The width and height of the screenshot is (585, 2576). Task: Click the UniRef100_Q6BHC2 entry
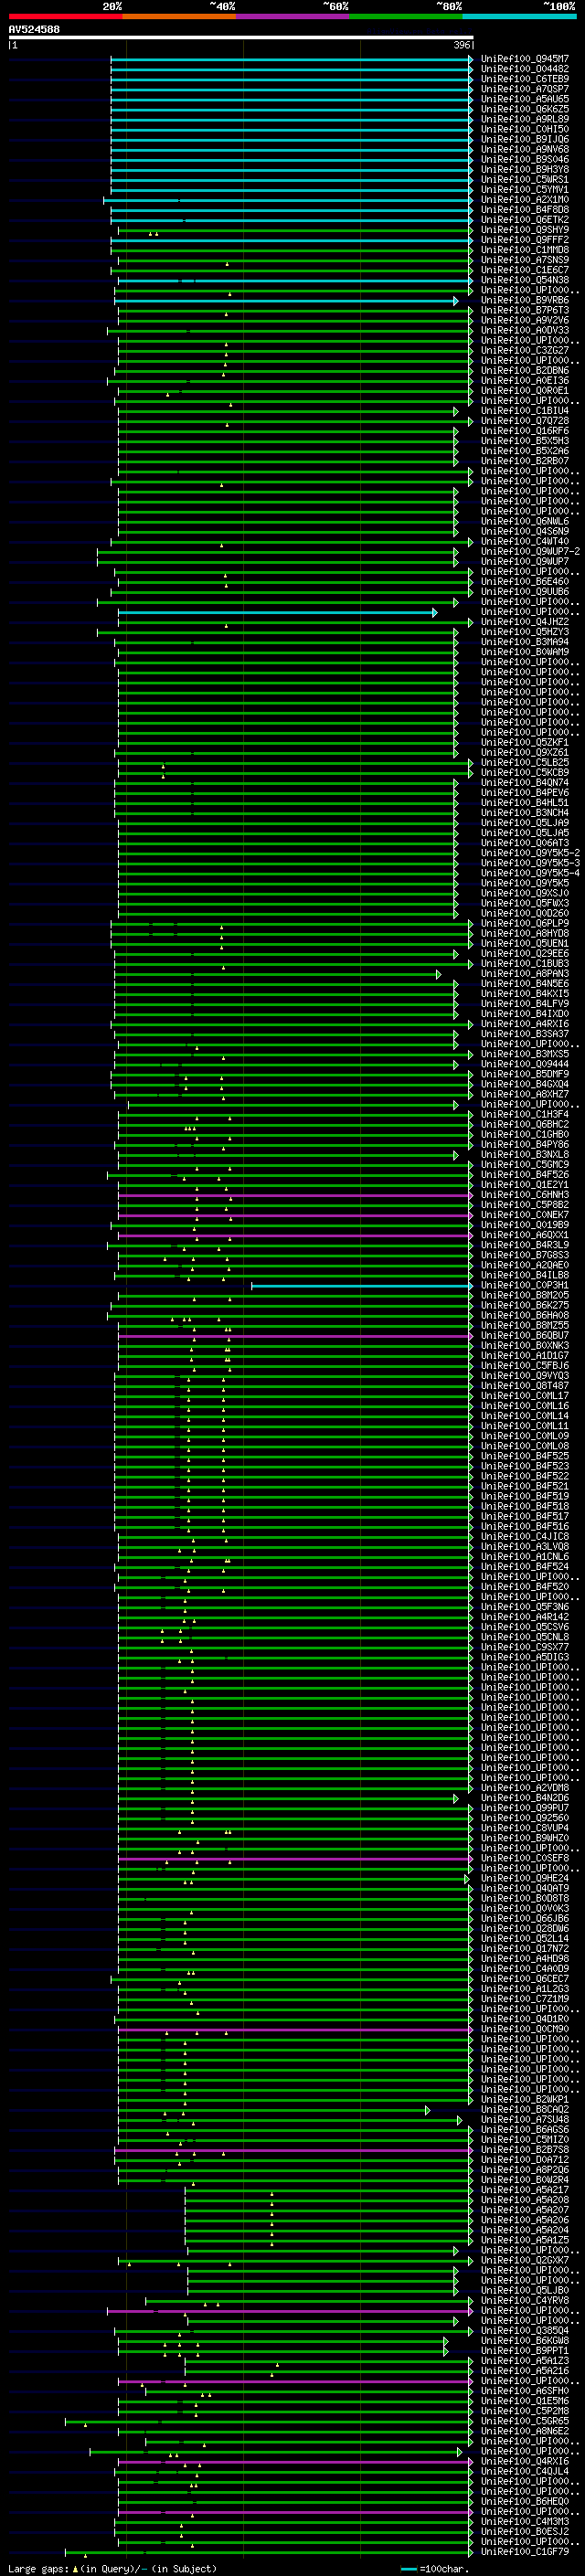click(x=525, y=1124)
